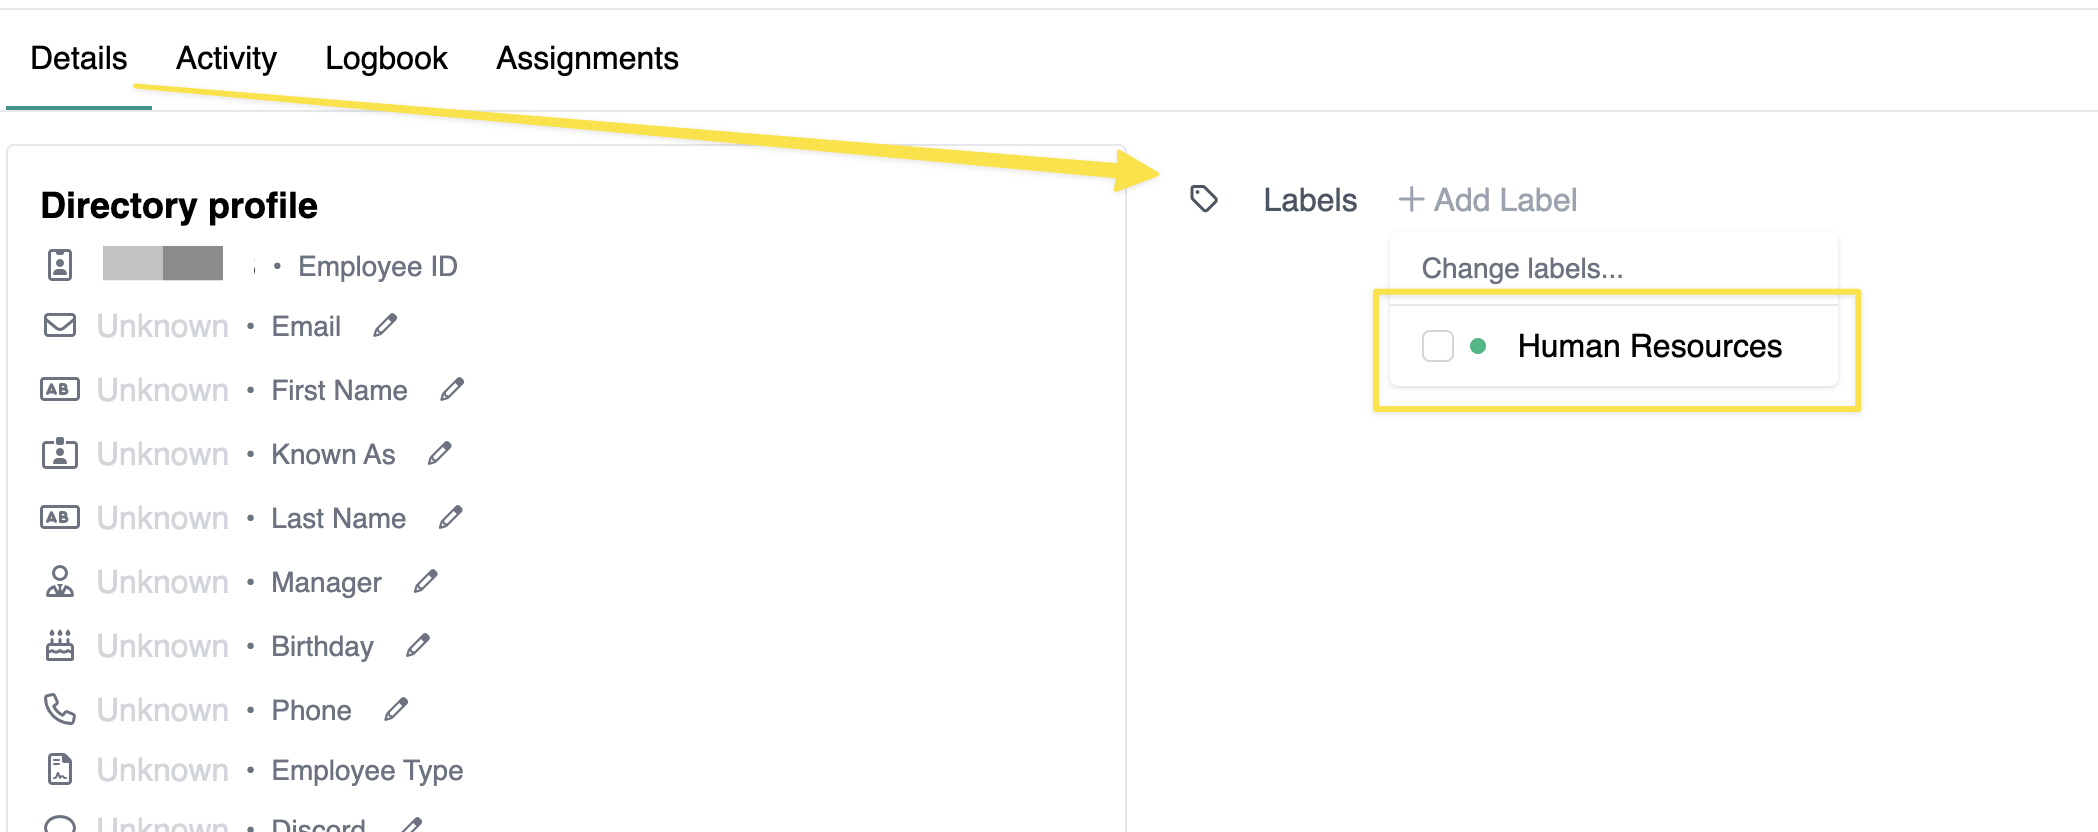2098x832 pixels.
Task: Edit Last Name using the pencil icon
Action: click(x=451, y=518)
